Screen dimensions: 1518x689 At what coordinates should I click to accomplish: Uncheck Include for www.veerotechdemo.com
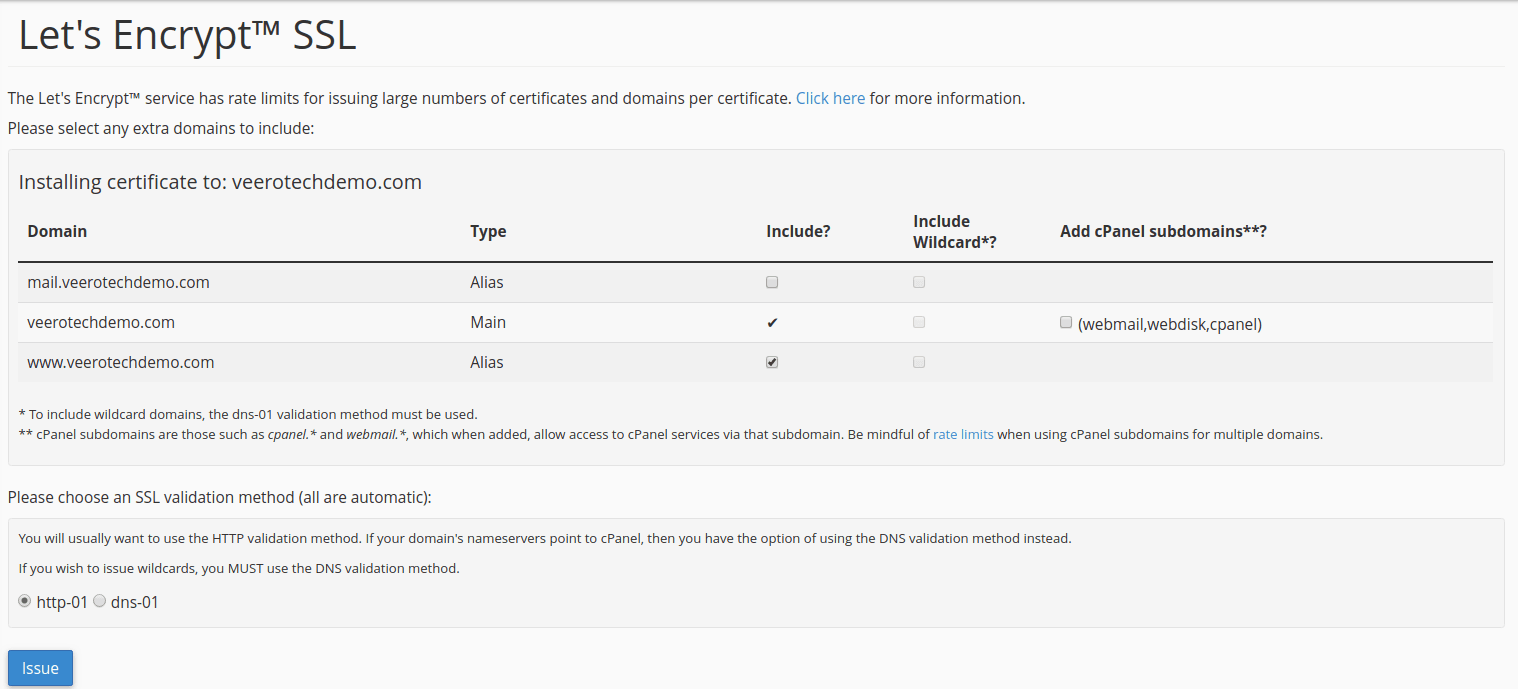pos(772,362)
